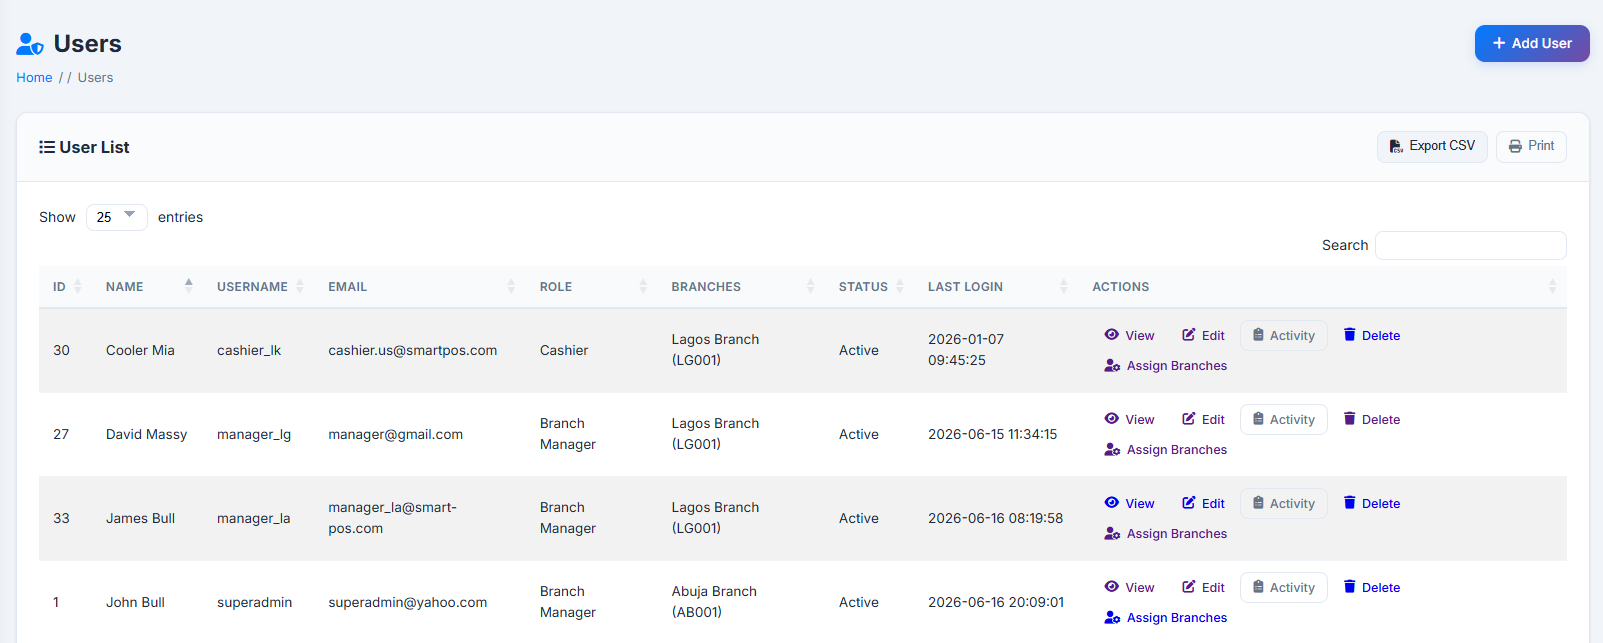Focus the Search input field
The width and height of the screenshot is (1603, 643).
point(1471,245)
